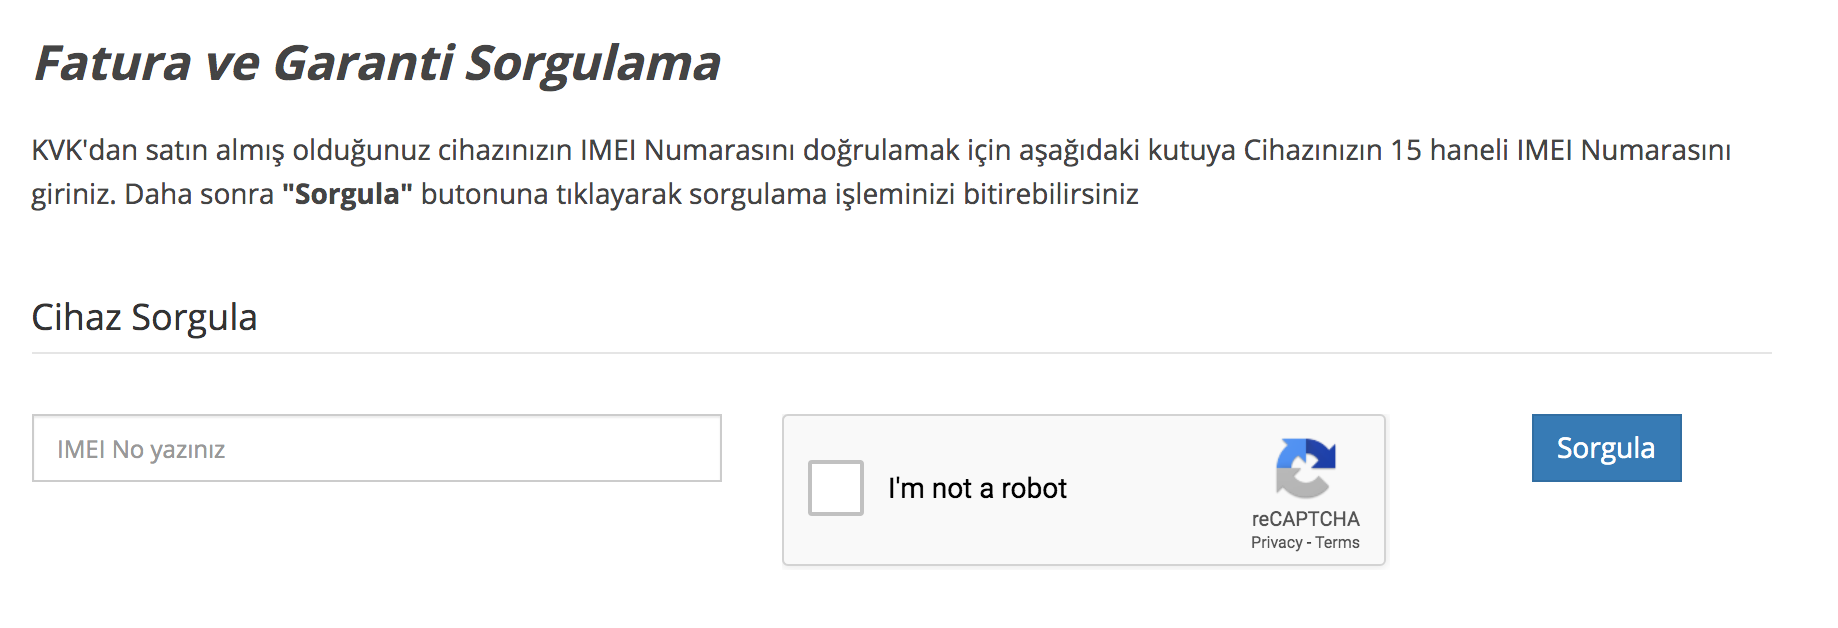The image size is (1838, 628).
Task: Click the Fatura ve Garanti Sorgulama heading
Action: click(x=377, y=63)
